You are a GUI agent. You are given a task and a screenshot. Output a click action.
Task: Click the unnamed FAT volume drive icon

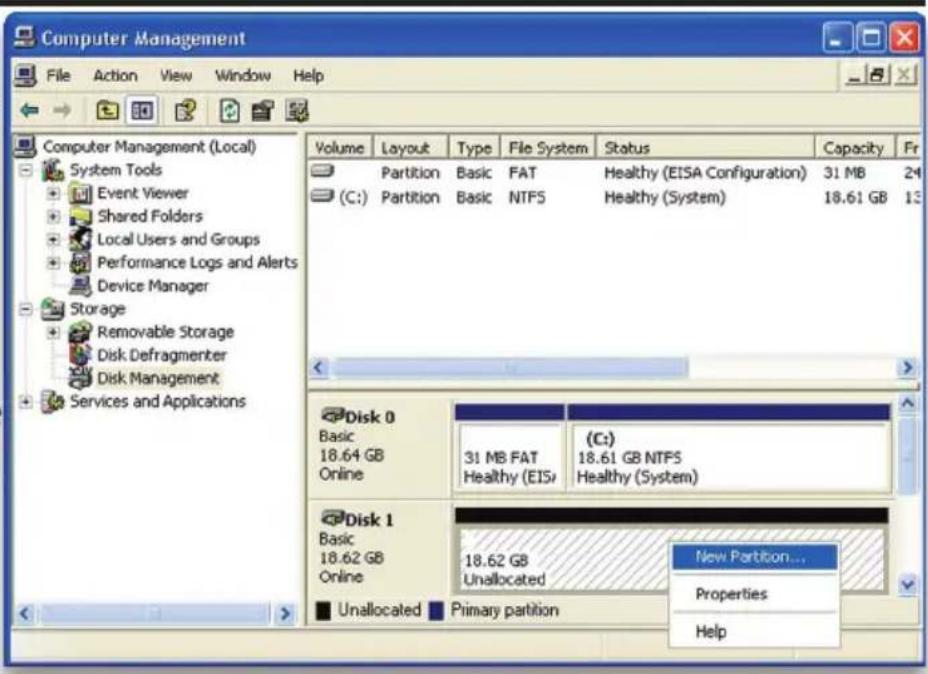(323, 171)
